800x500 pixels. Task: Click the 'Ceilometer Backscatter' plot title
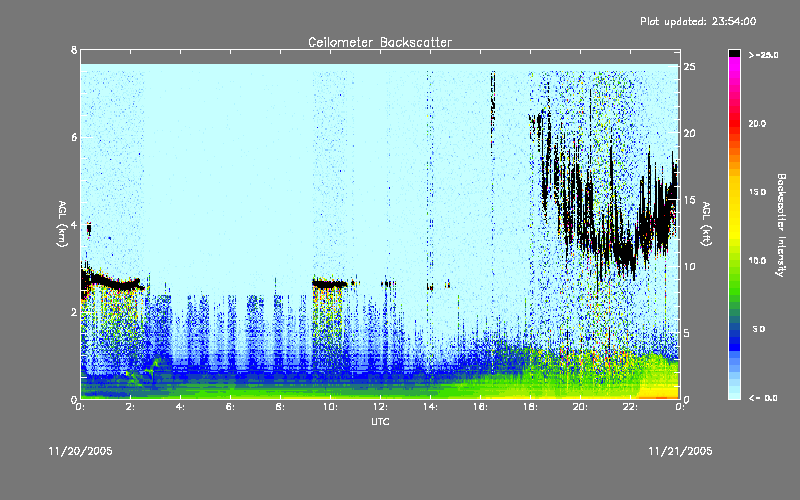[x=380, y=42]
